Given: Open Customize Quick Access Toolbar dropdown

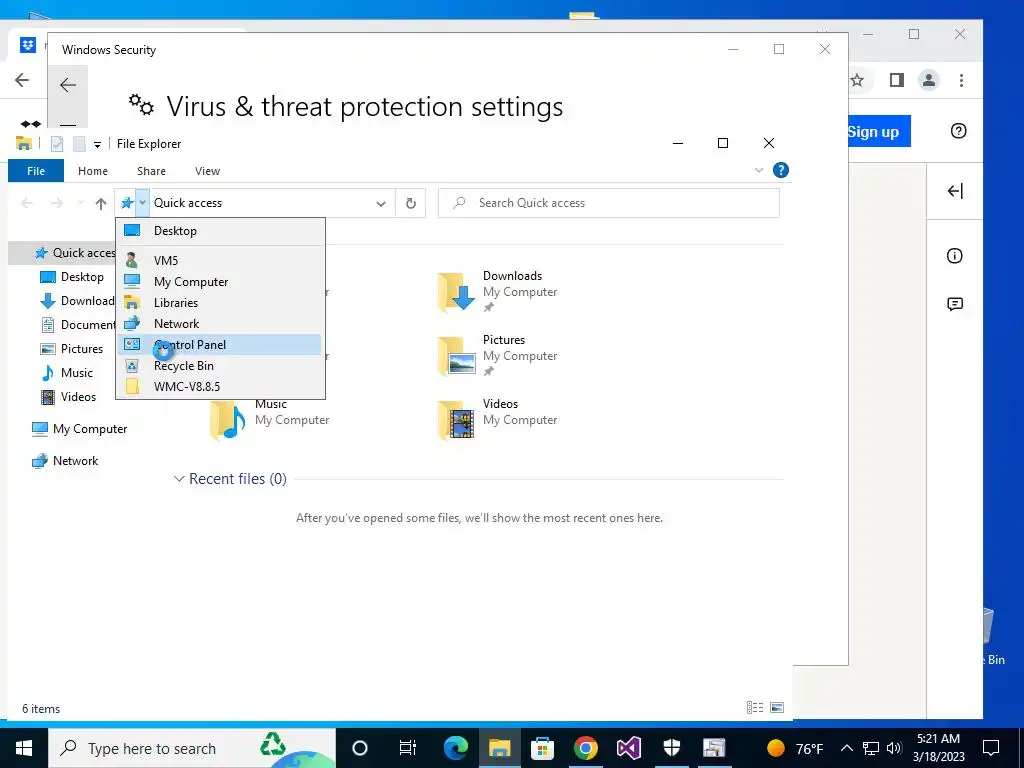Looking at the screenshot, I should click(97, 144).
